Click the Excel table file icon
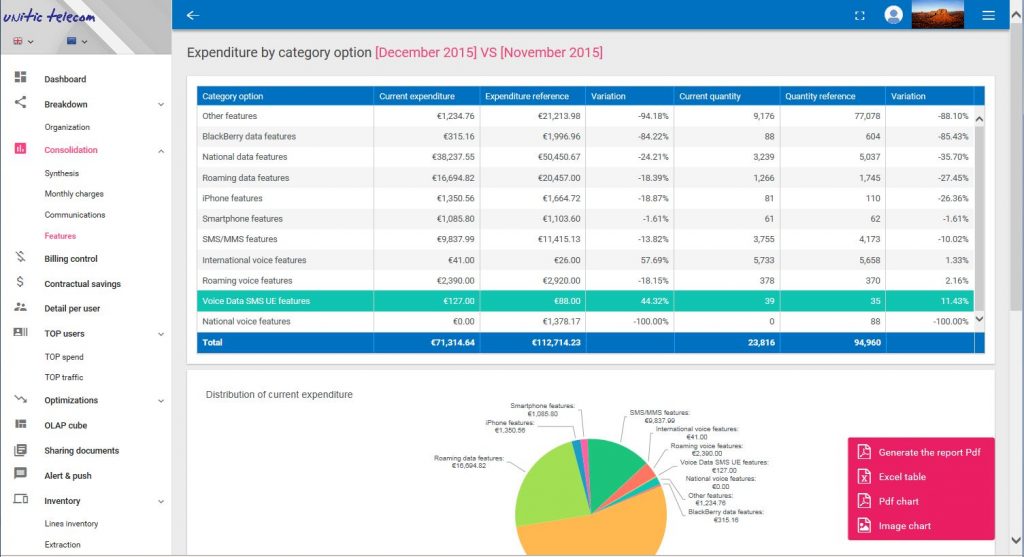The height and width of the screenshot is (557, 1024). [x=864, y=476]
